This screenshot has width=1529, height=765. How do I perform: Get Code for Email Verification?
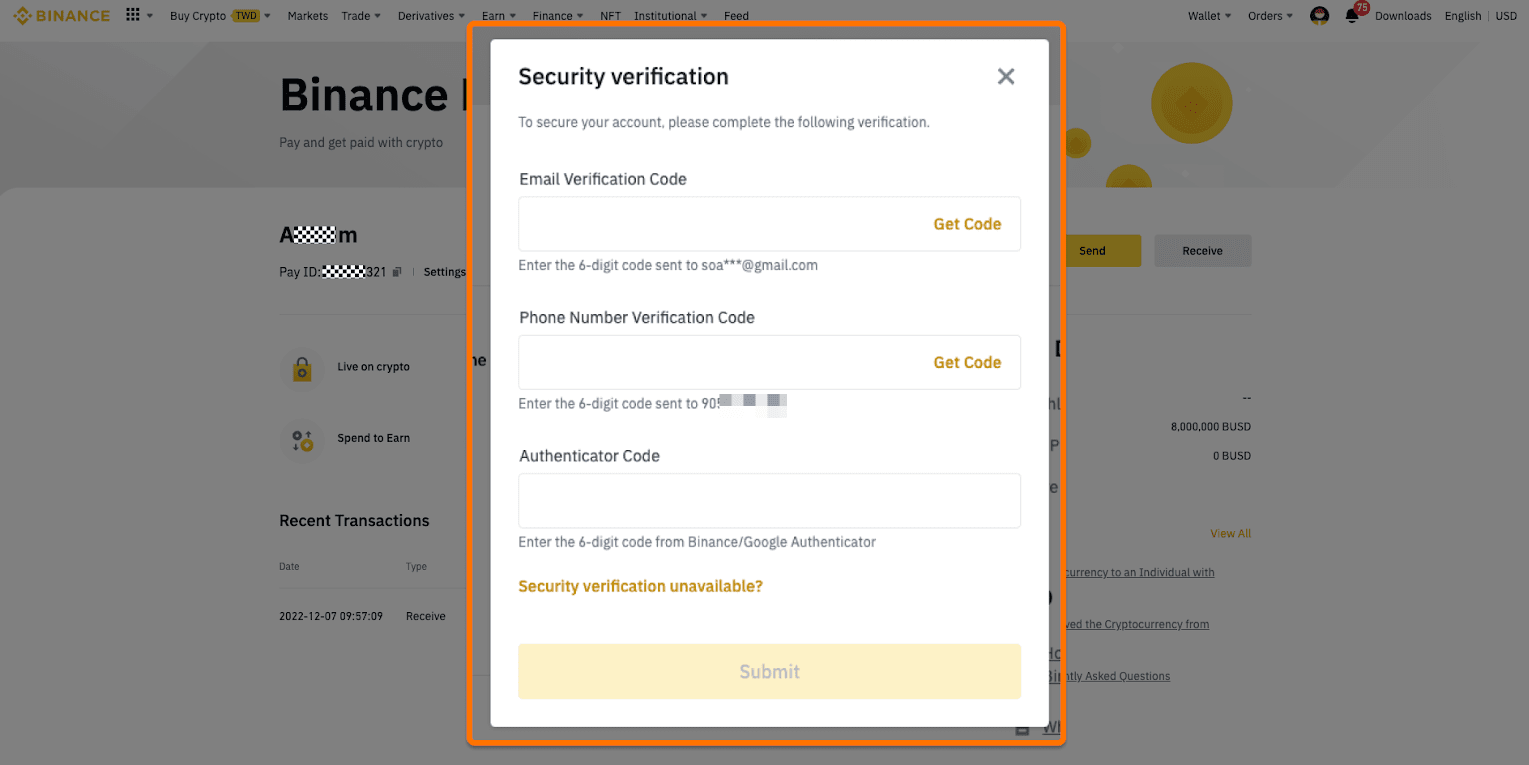pyautogui.click(x=967, y=224)
